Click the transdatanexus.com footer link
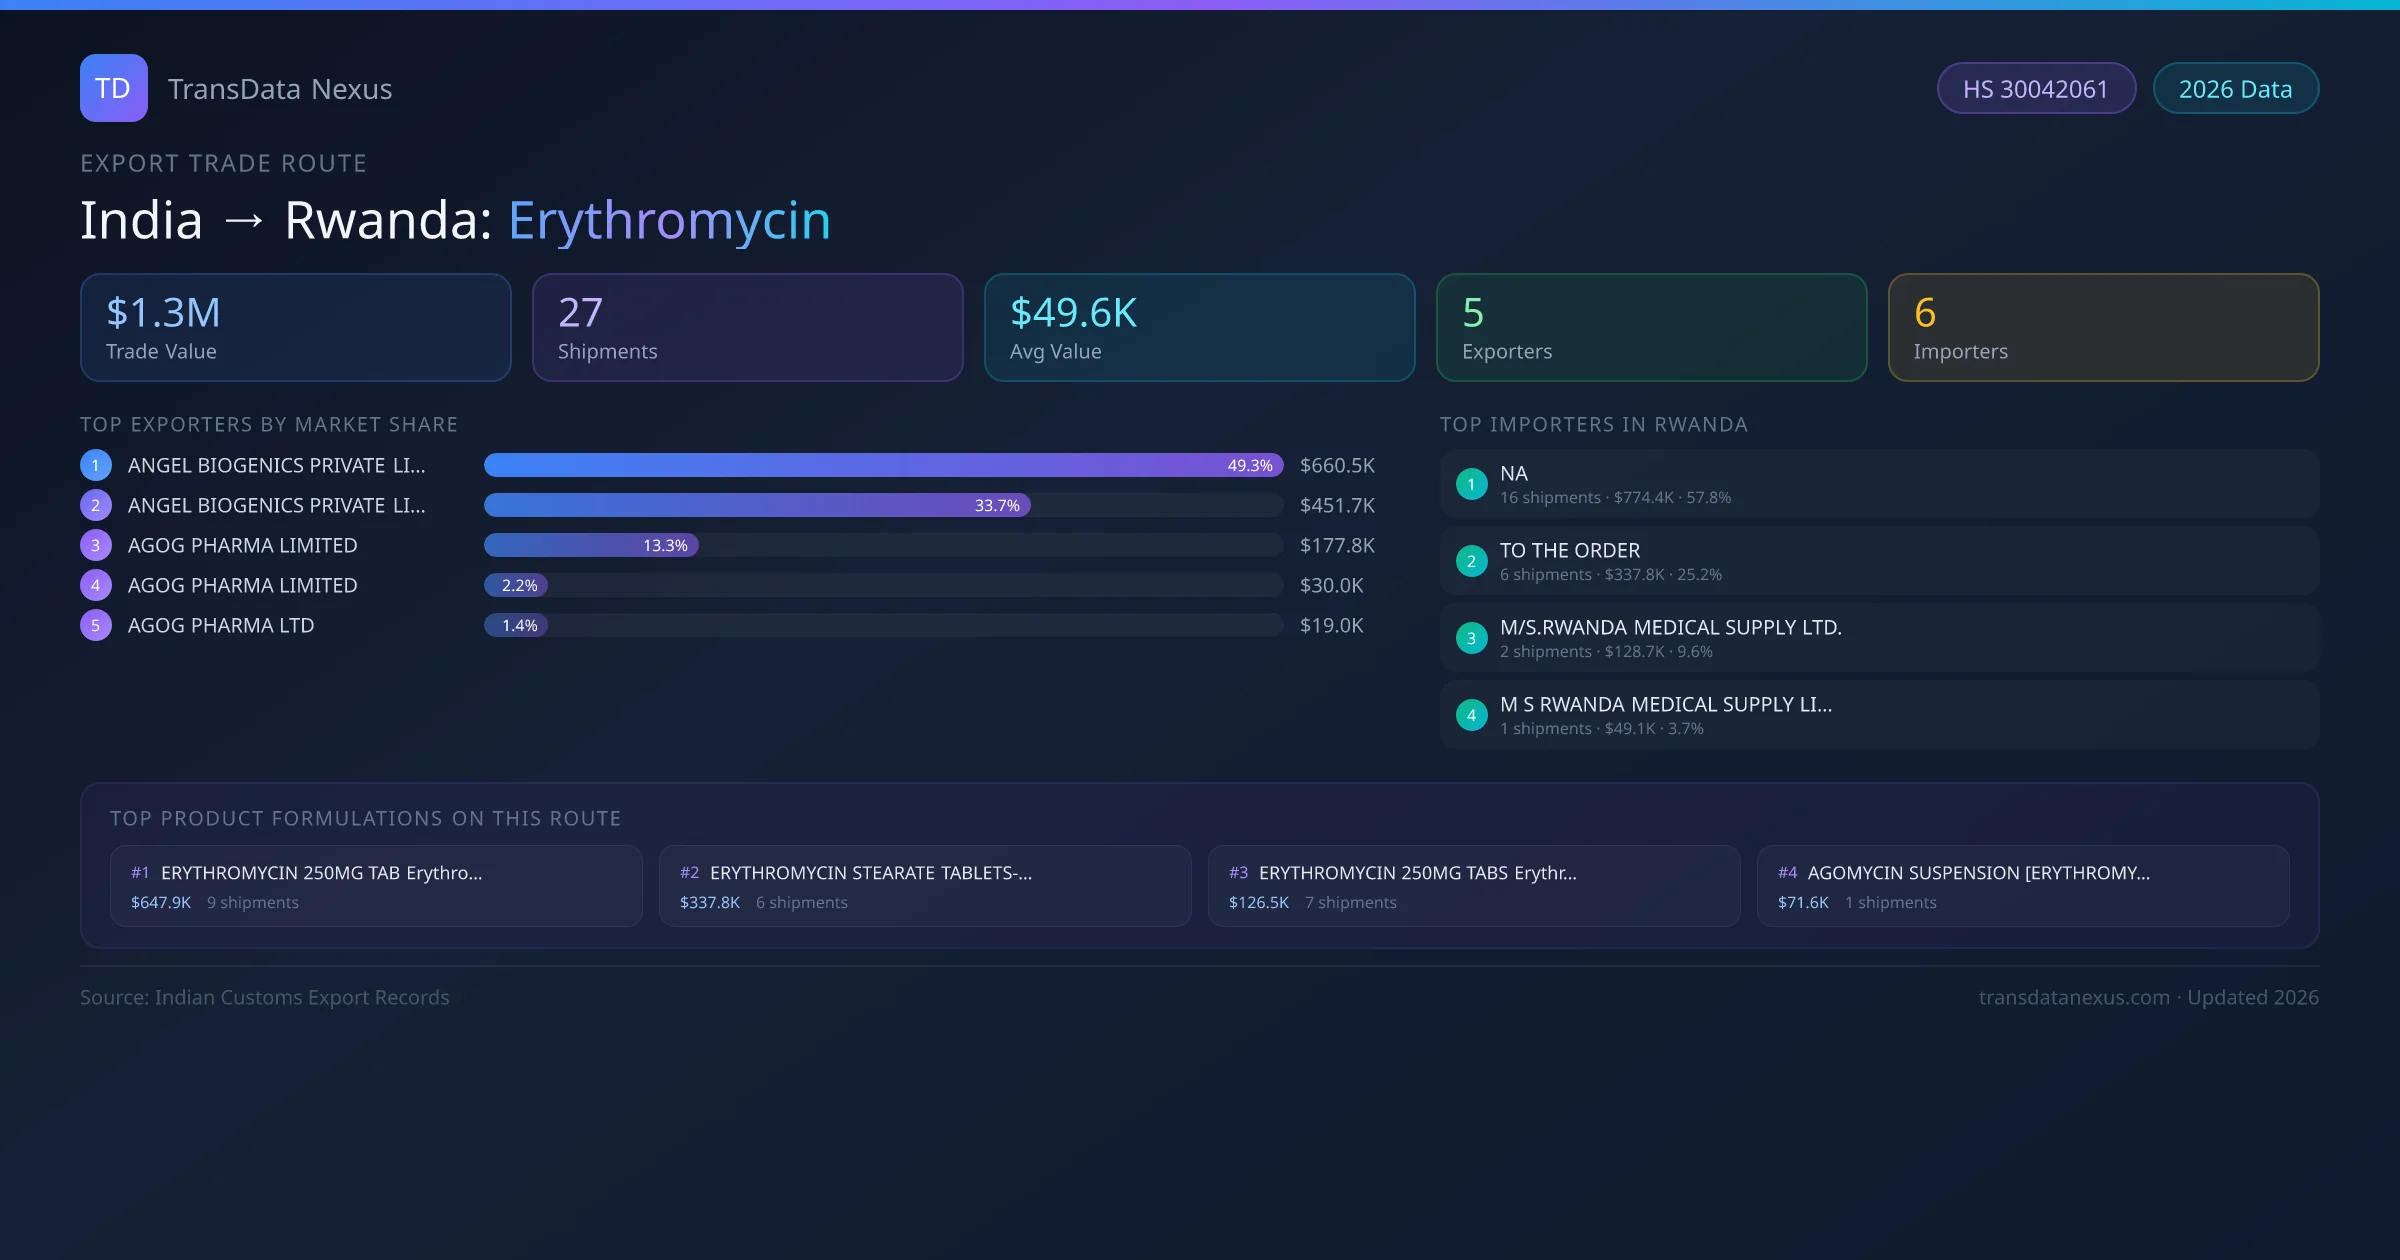 2074,997
